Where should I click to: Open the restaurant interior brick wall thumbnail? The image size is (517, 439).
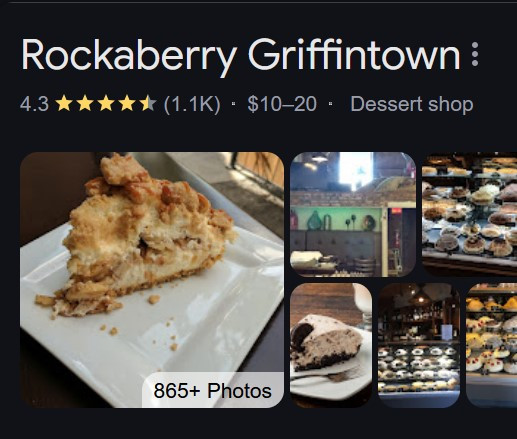click(x=353, y=214)
